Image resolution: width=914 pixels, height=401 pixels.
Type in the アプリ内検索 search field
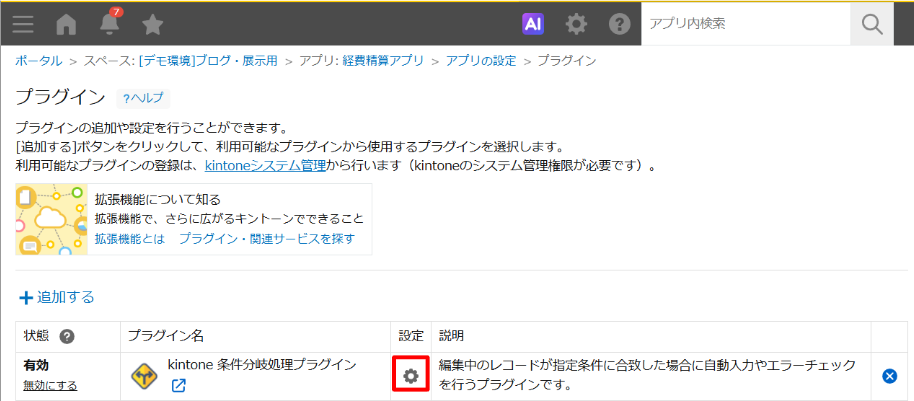click(x=744, y=23)
